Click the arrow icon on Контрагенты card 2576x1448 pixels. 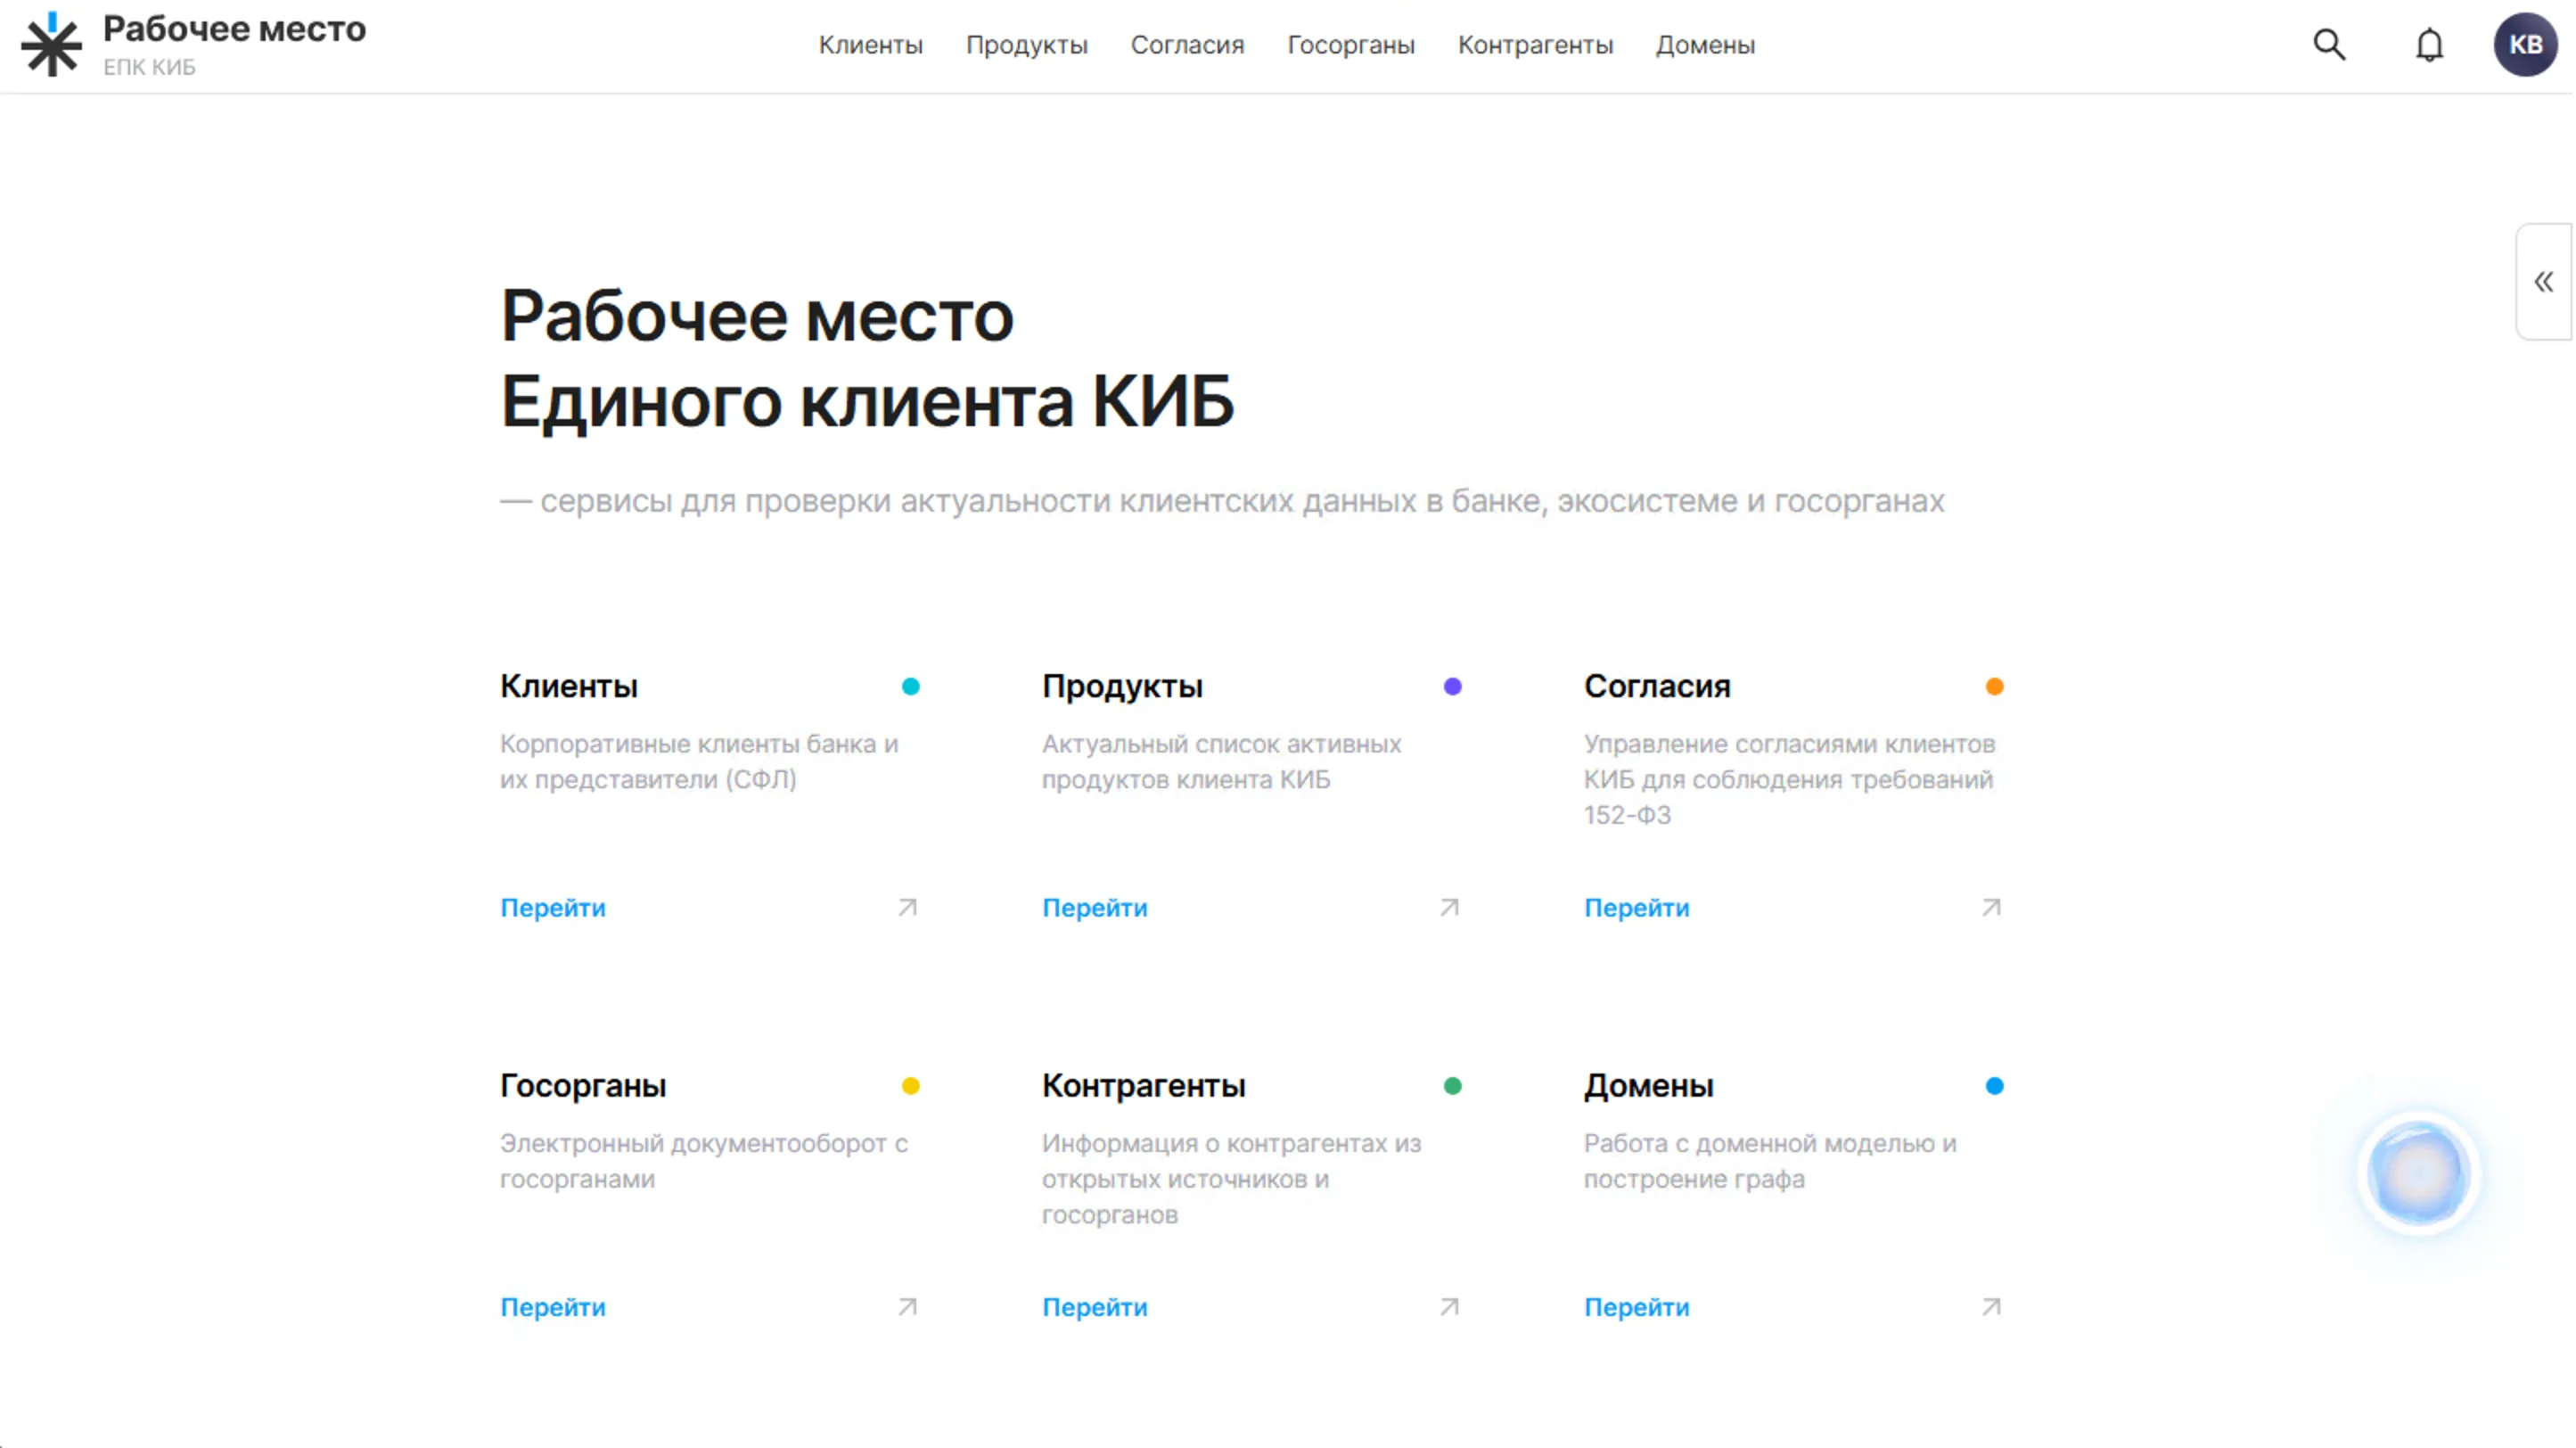click(1449, 1306)
